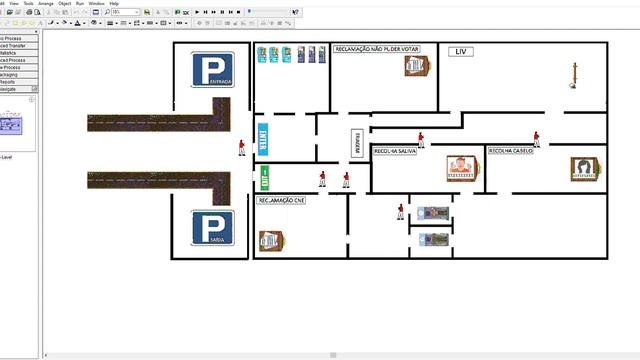Switch to Advanced Transfer panel
This screenshot has width=640, height=360.
pos(19,46)
